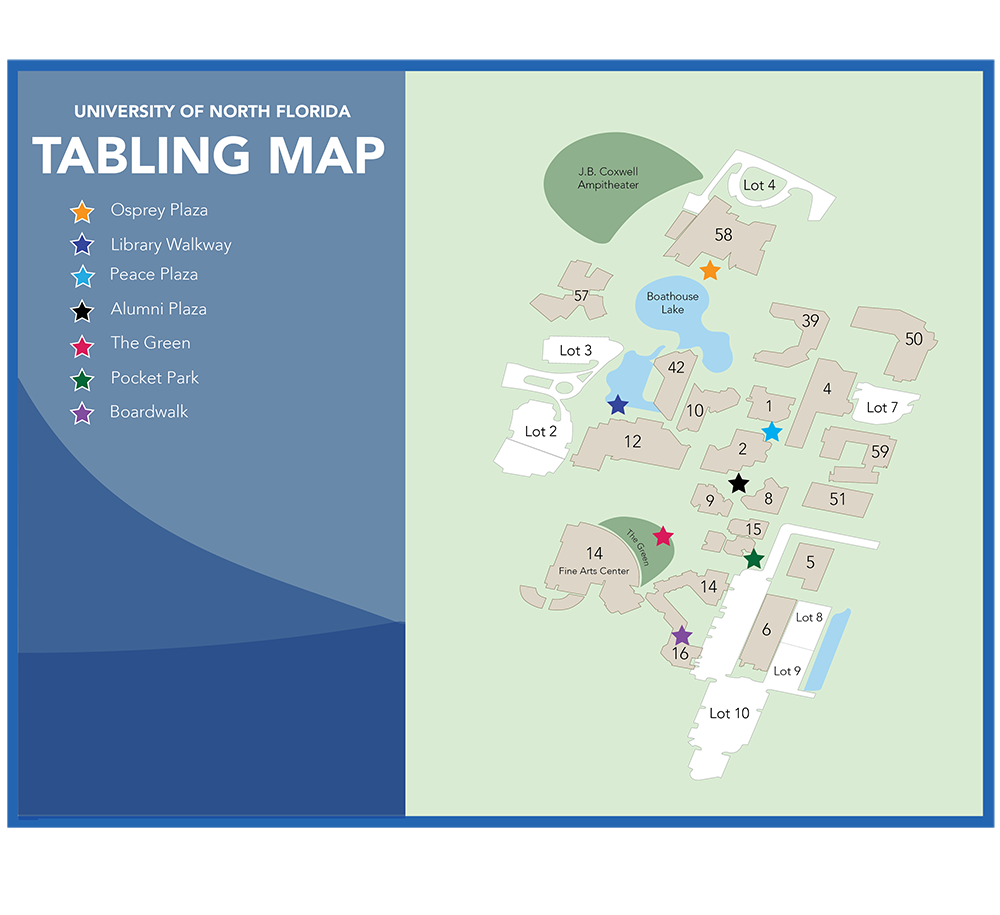Select building 1 on the map
The width and height of the screenshot is (1000, 915).
(x=769, y=406)
